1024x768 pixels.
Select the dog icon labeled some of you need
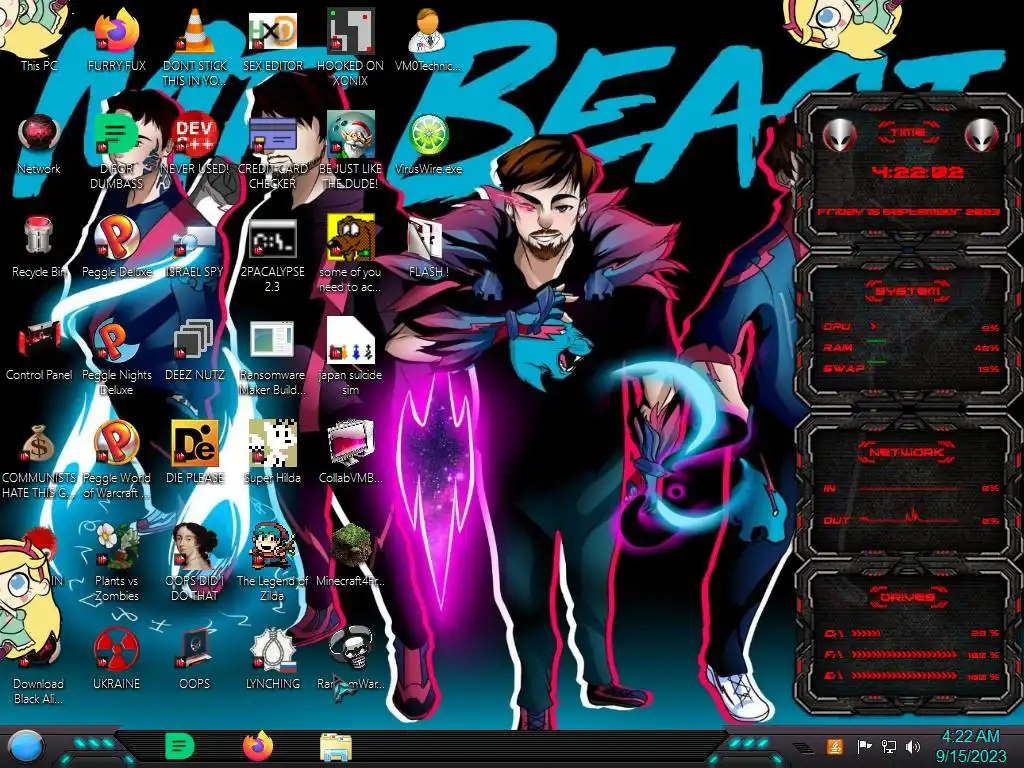point(350,255)
